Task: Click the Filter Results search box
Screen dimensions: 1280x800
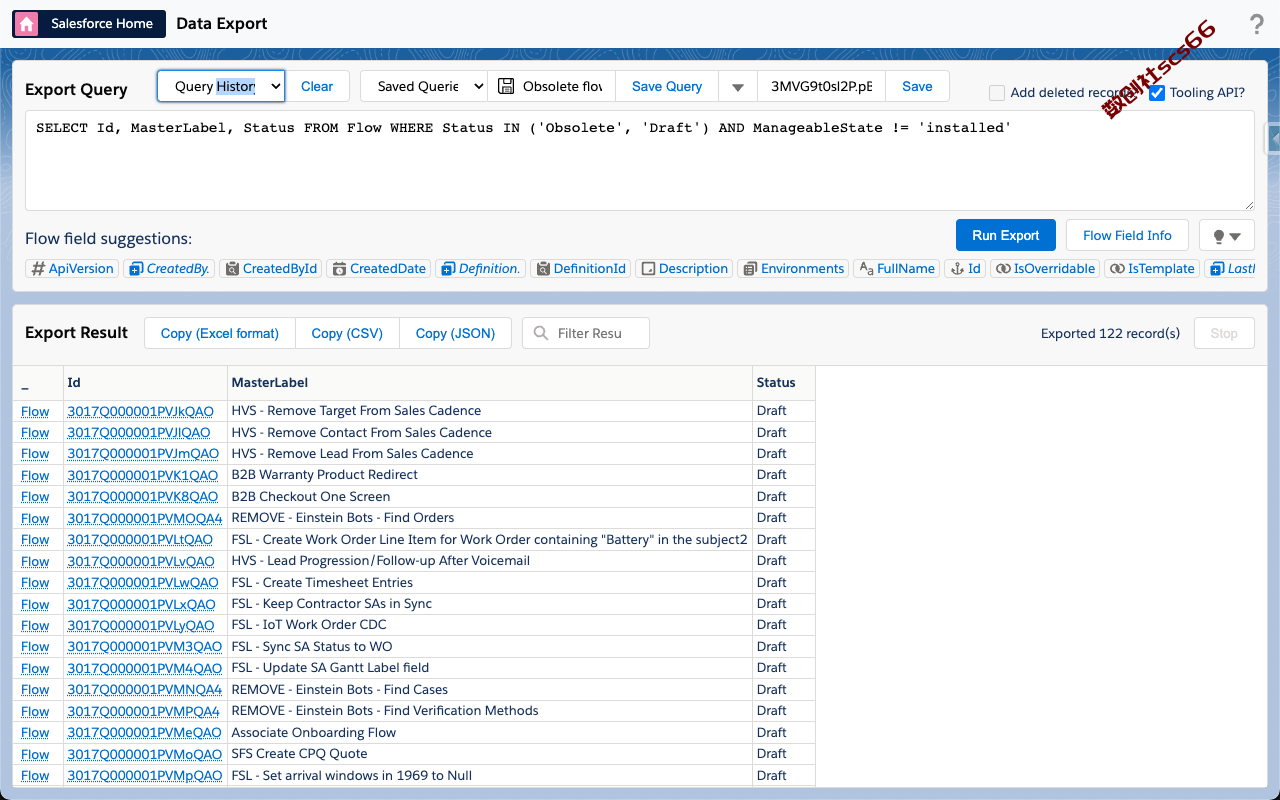Action: [x=586, y=333]
